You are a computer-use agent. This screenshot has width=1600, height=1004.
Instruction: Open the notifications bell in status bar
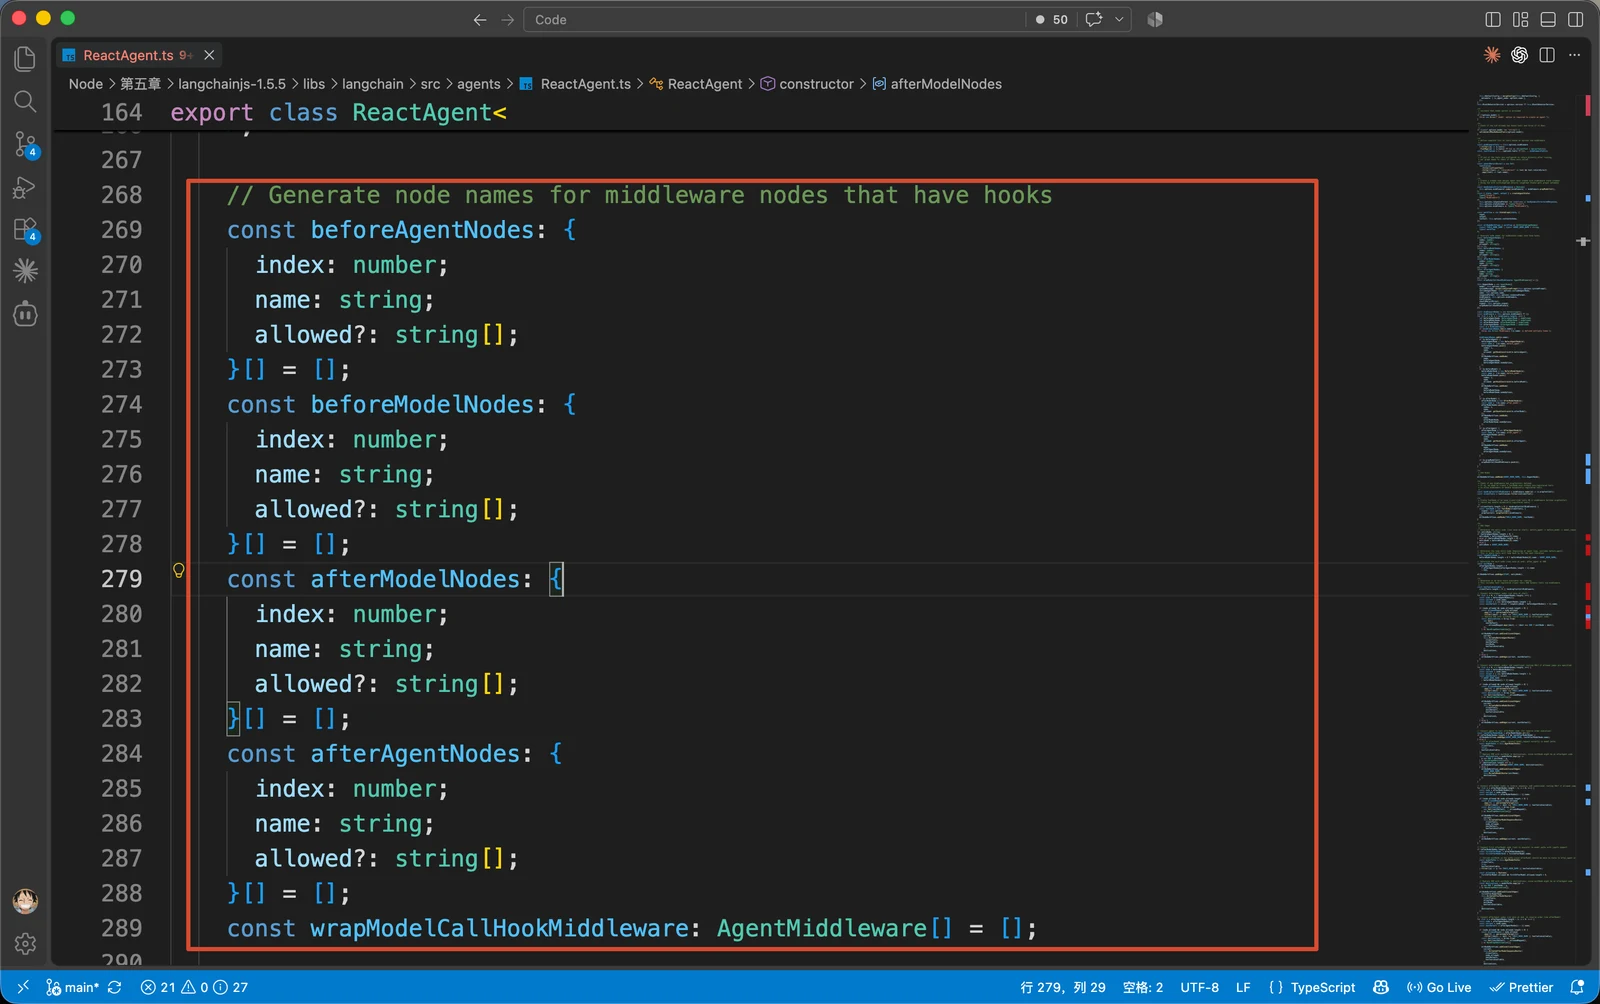click(x=1577, y=987)
